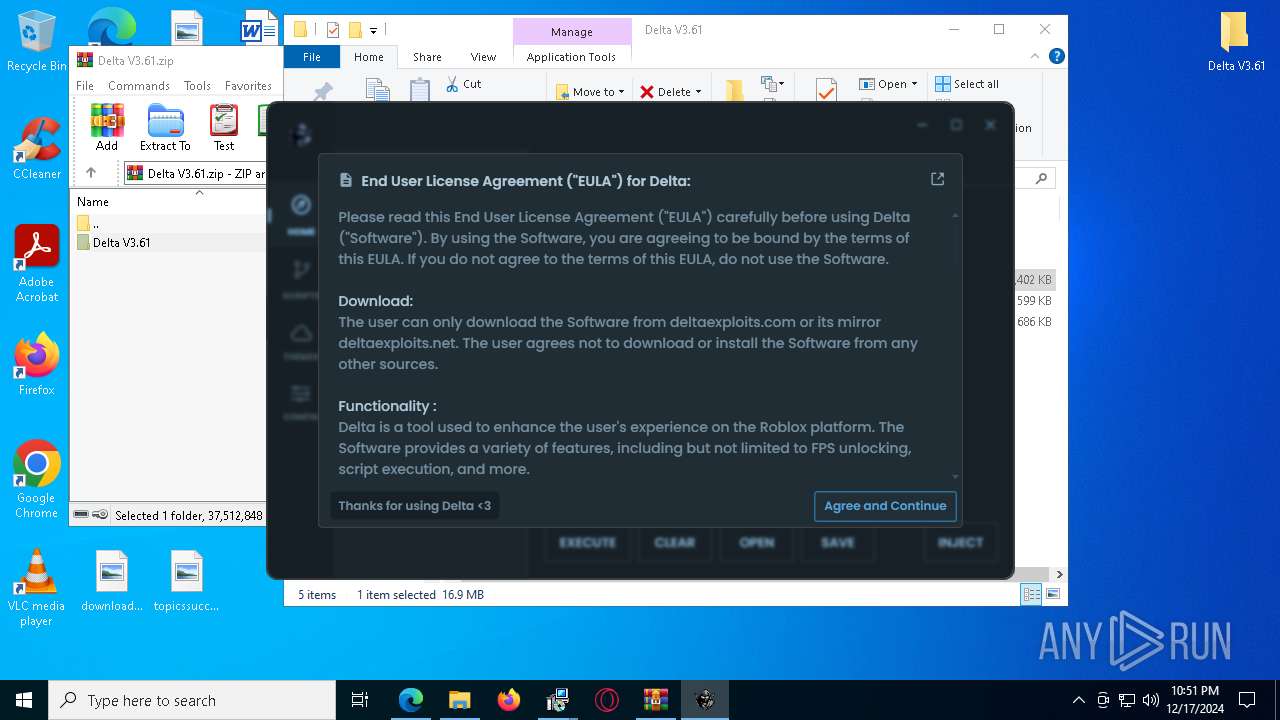The height and width of the screenshot is (720, 1280).
Task: Switch to Home tab in Explorer
Action: coord(369,57)
